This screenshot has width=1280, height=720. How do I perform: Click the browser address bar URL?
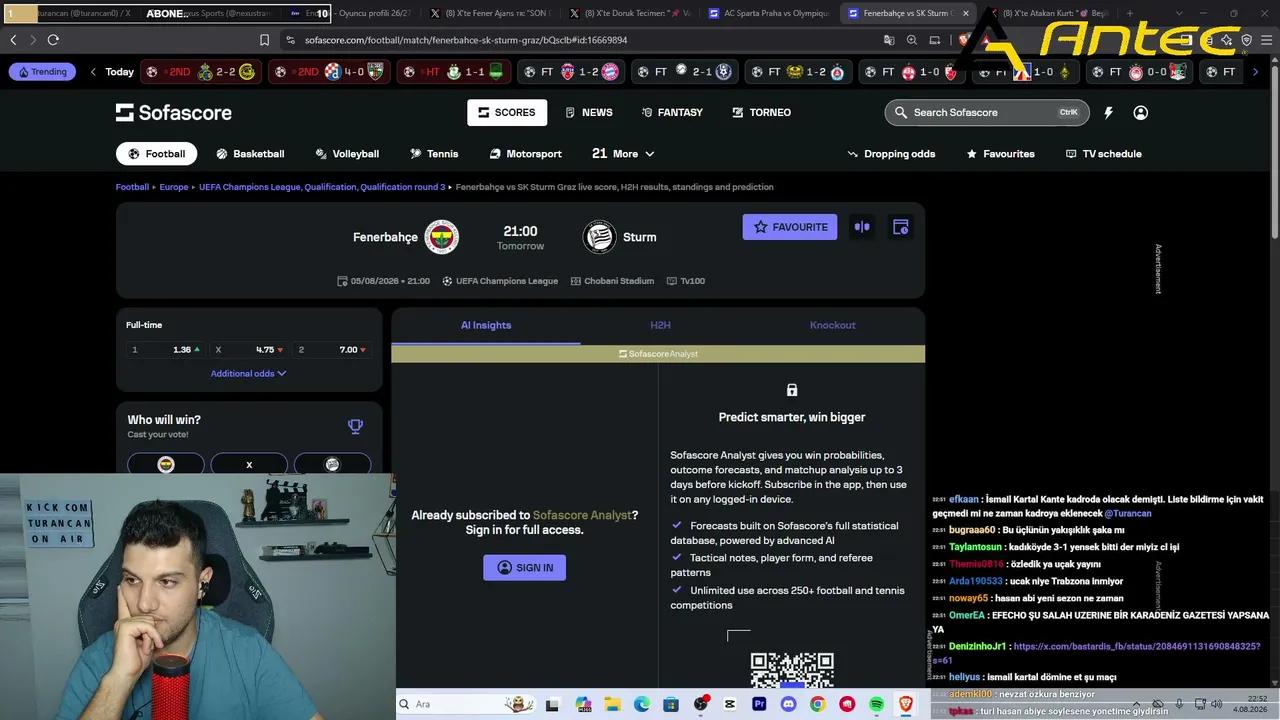(x=466, y=40)
